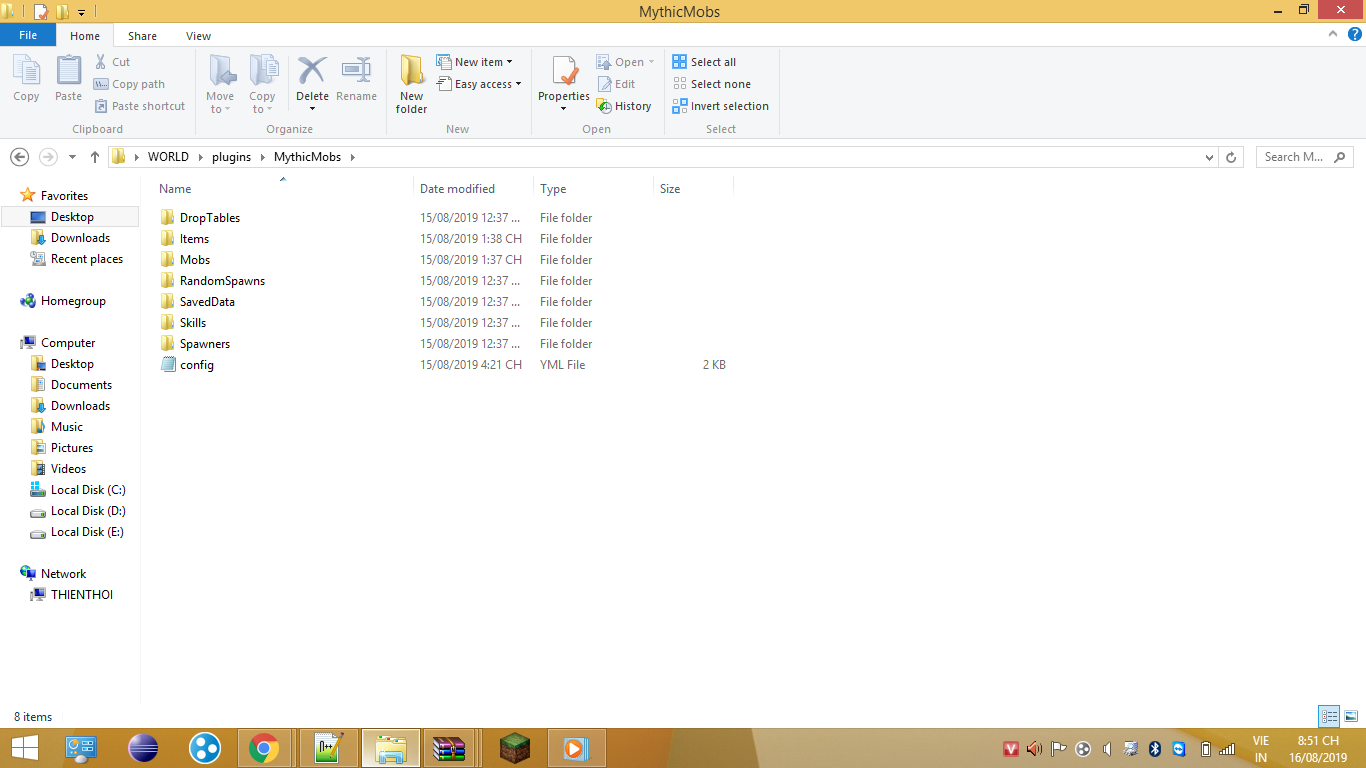
Task: Open the Easy access dropdown
Action: [479, 84]
